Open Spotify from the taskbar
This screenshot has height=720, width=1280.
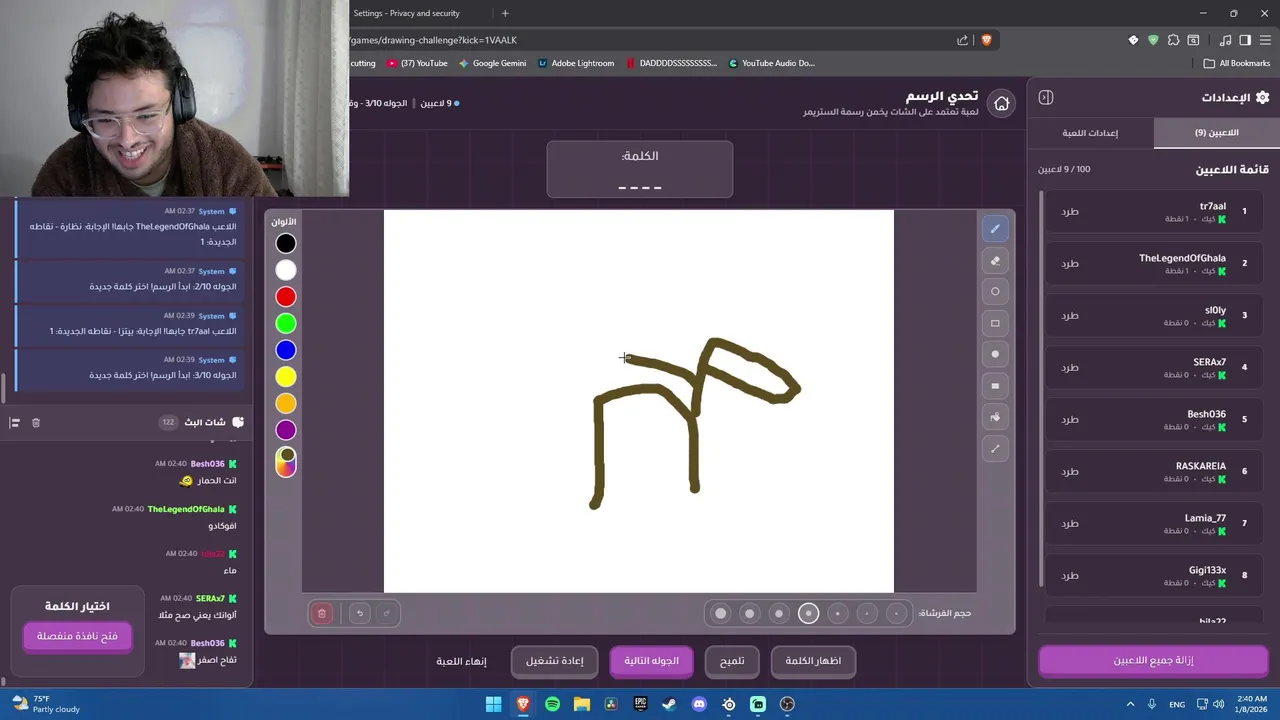552,704
